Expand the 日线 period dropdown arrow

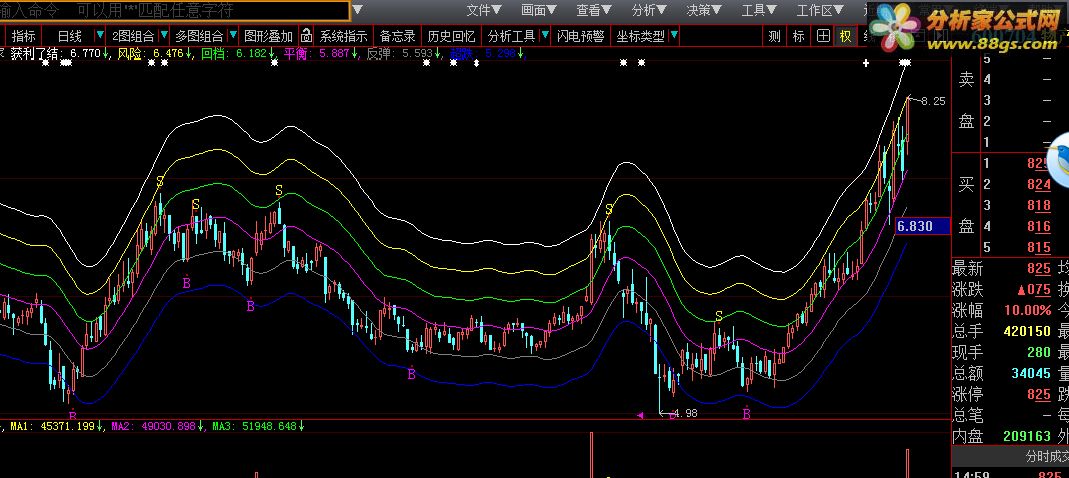click(x=100, y=35)
